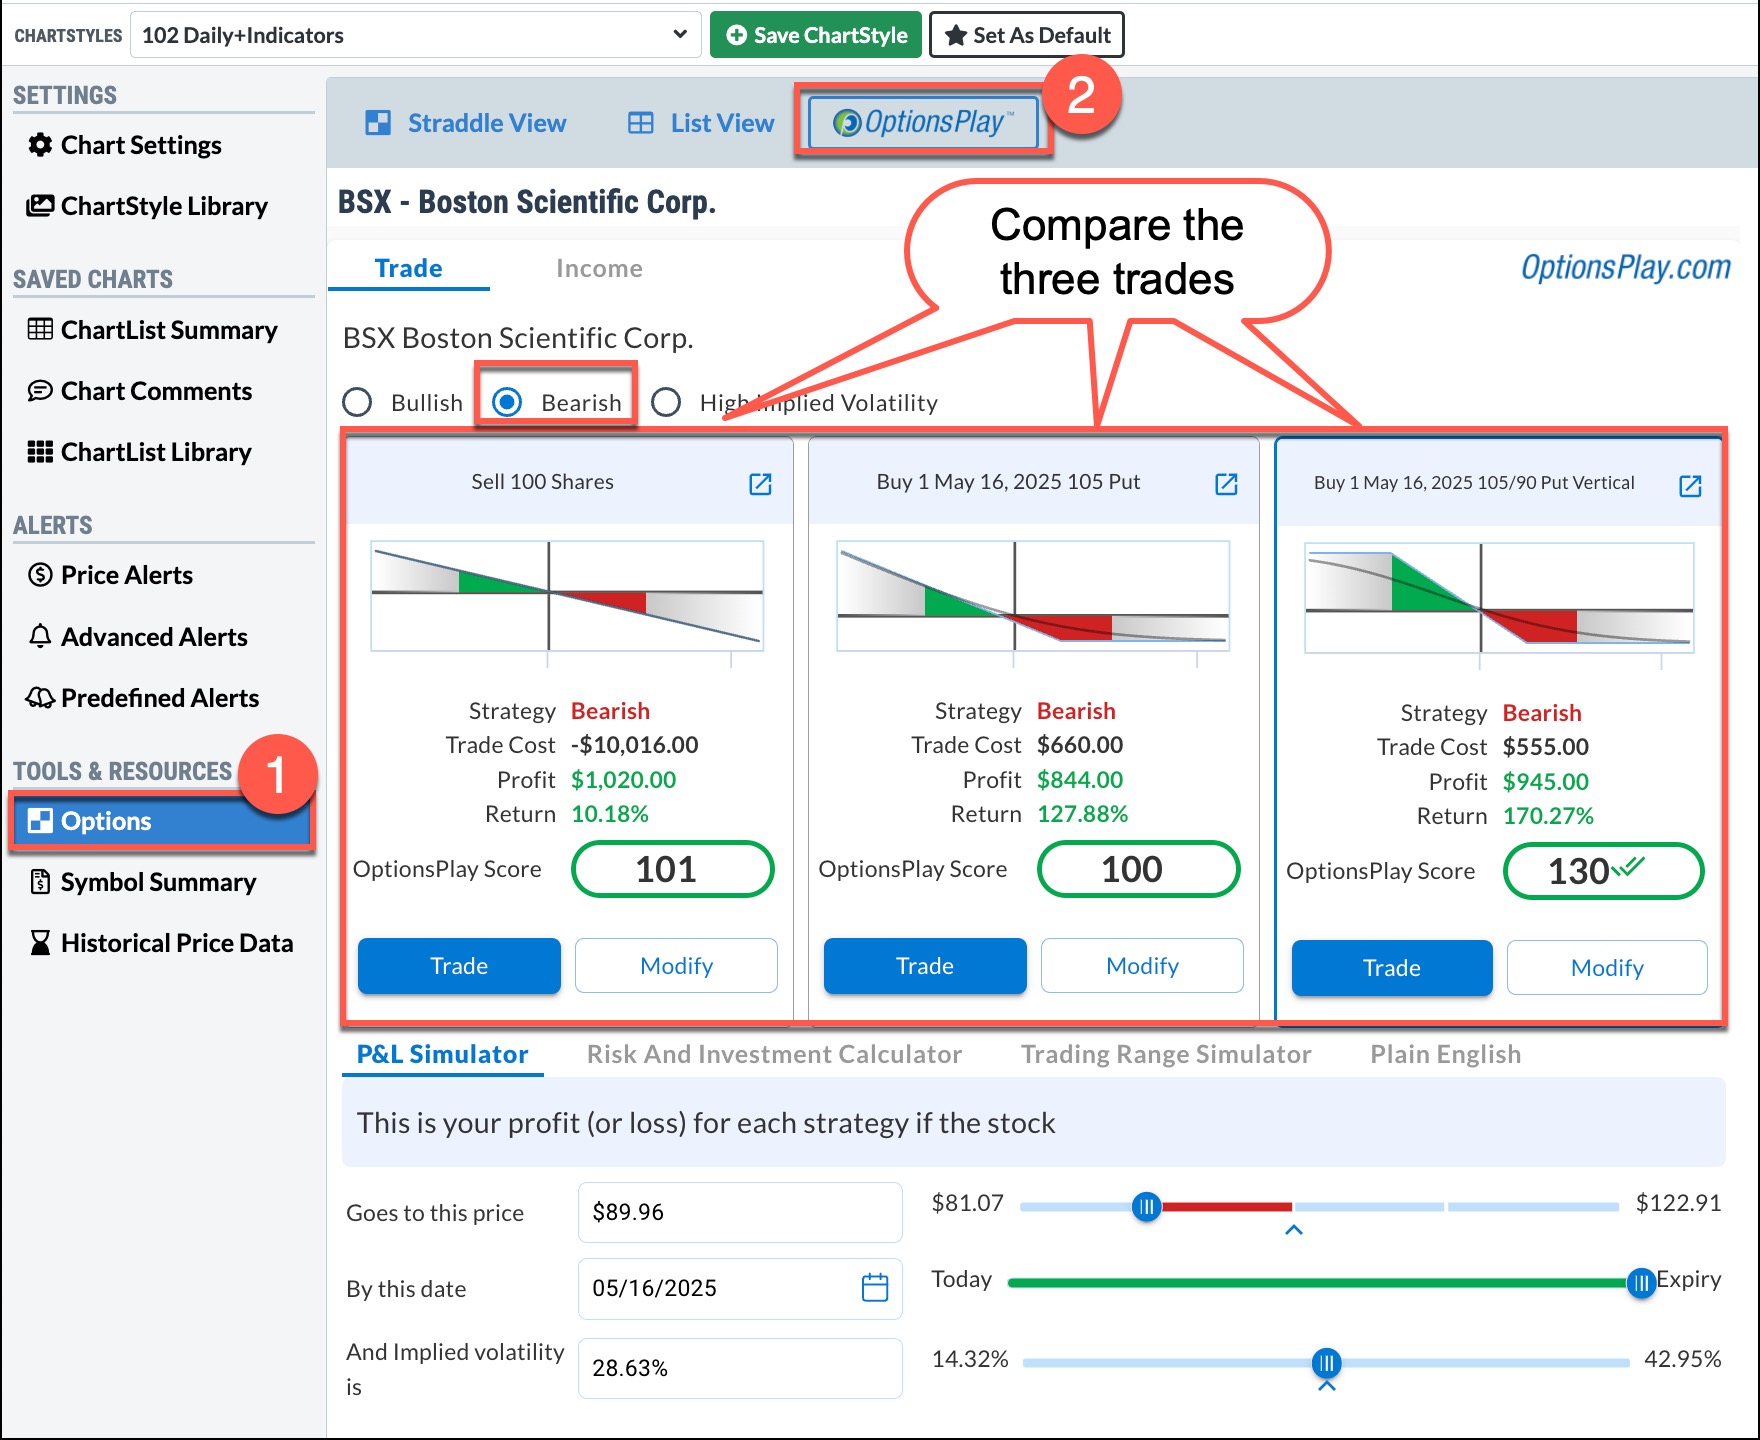Click Trade button for Sell 100 Shares
1760x1440 pixels.
point(459,965)
